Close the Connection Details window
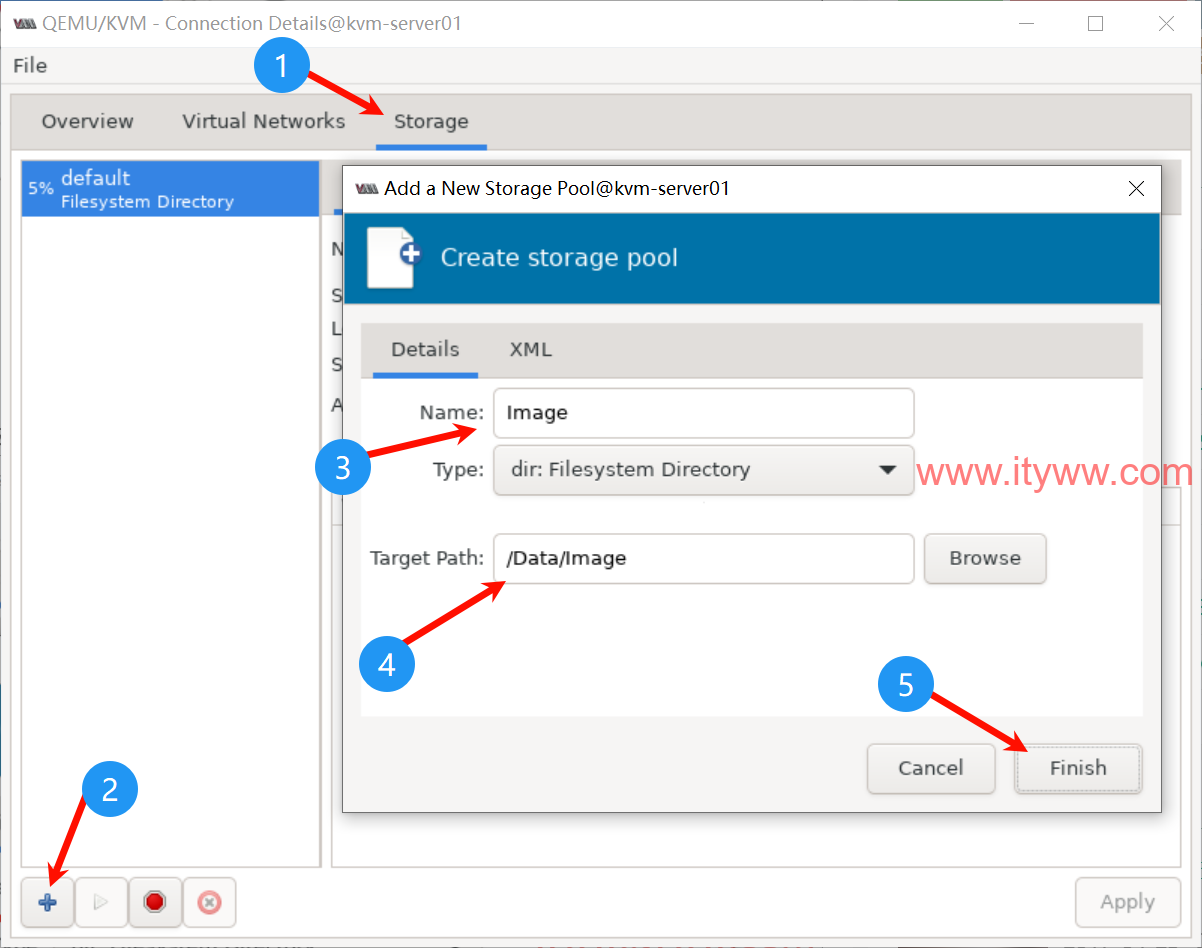The width and height of the screenshot is (1202, 948). (1166, 24)
